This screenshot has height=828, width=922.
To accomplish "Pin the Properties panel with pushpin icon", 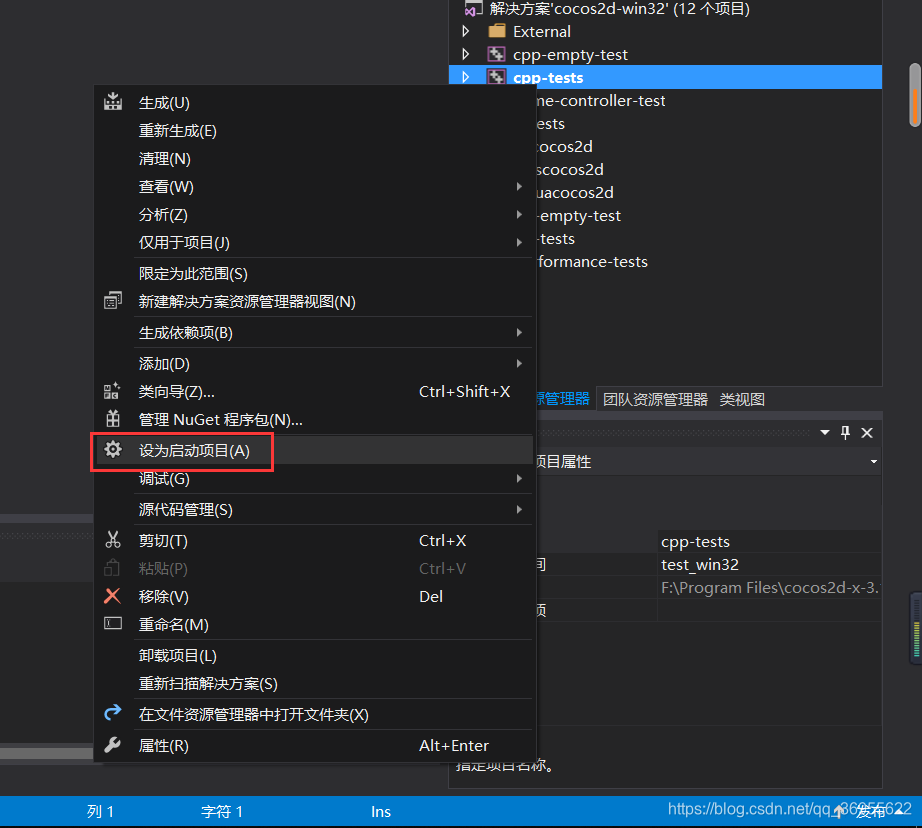I will (x=845, y=433).
